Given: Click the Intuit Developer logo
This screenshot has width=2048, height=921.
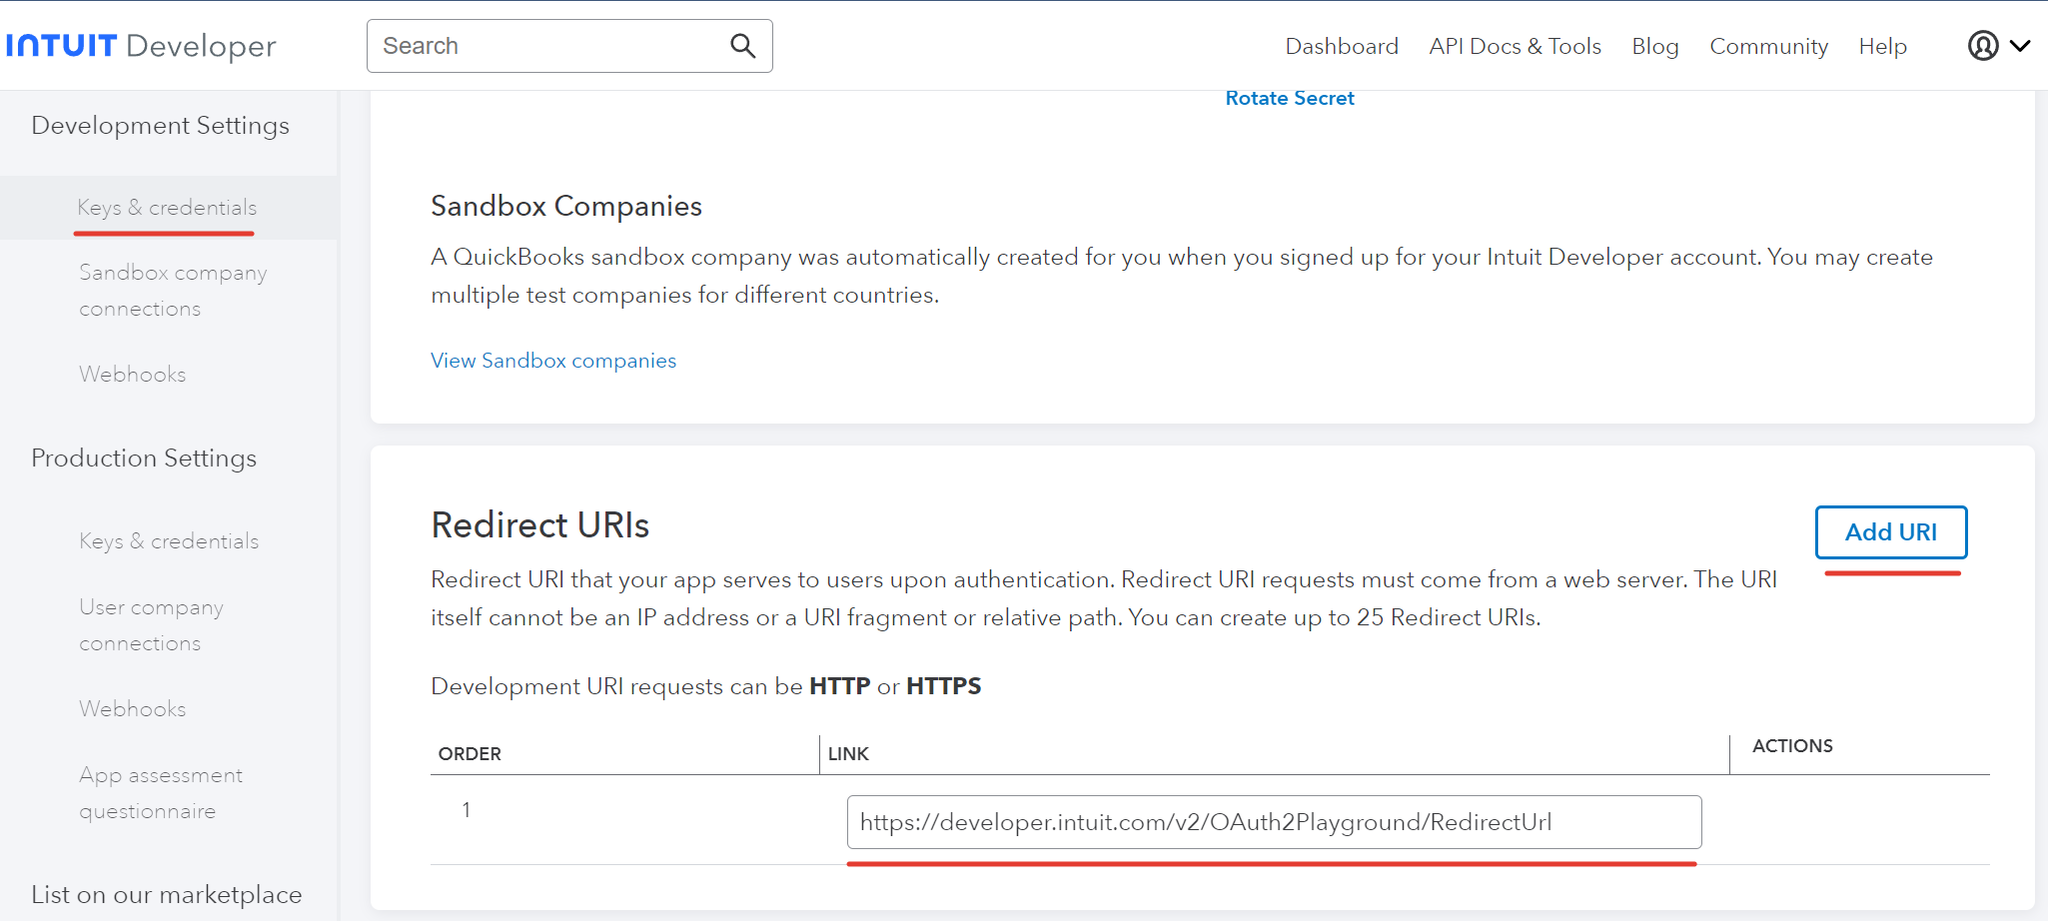Looking at the screenshot, I should 141,46.
